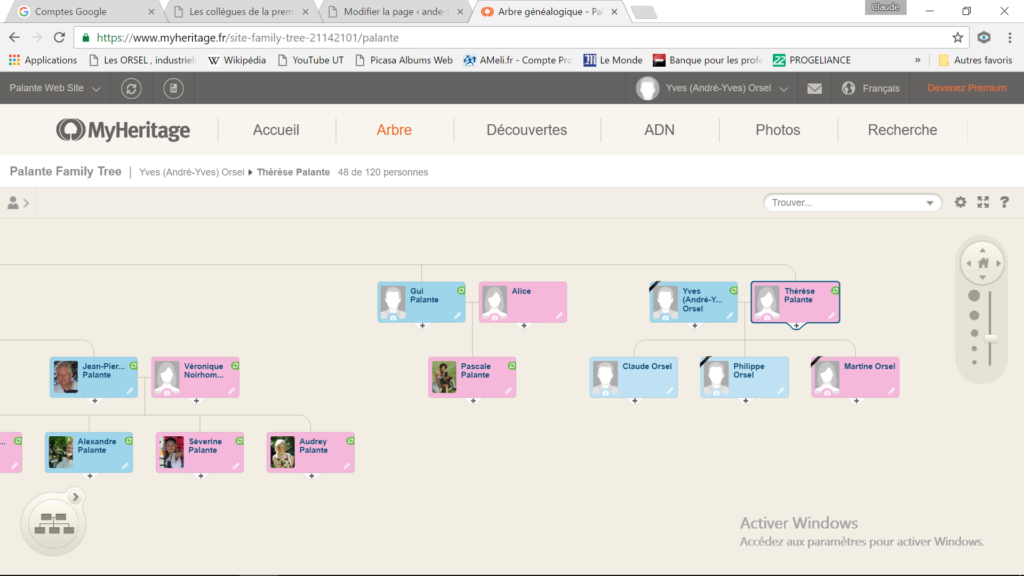Open tree settings gear icon
The height and width of the screenshot is (576, 1024).
960,202
